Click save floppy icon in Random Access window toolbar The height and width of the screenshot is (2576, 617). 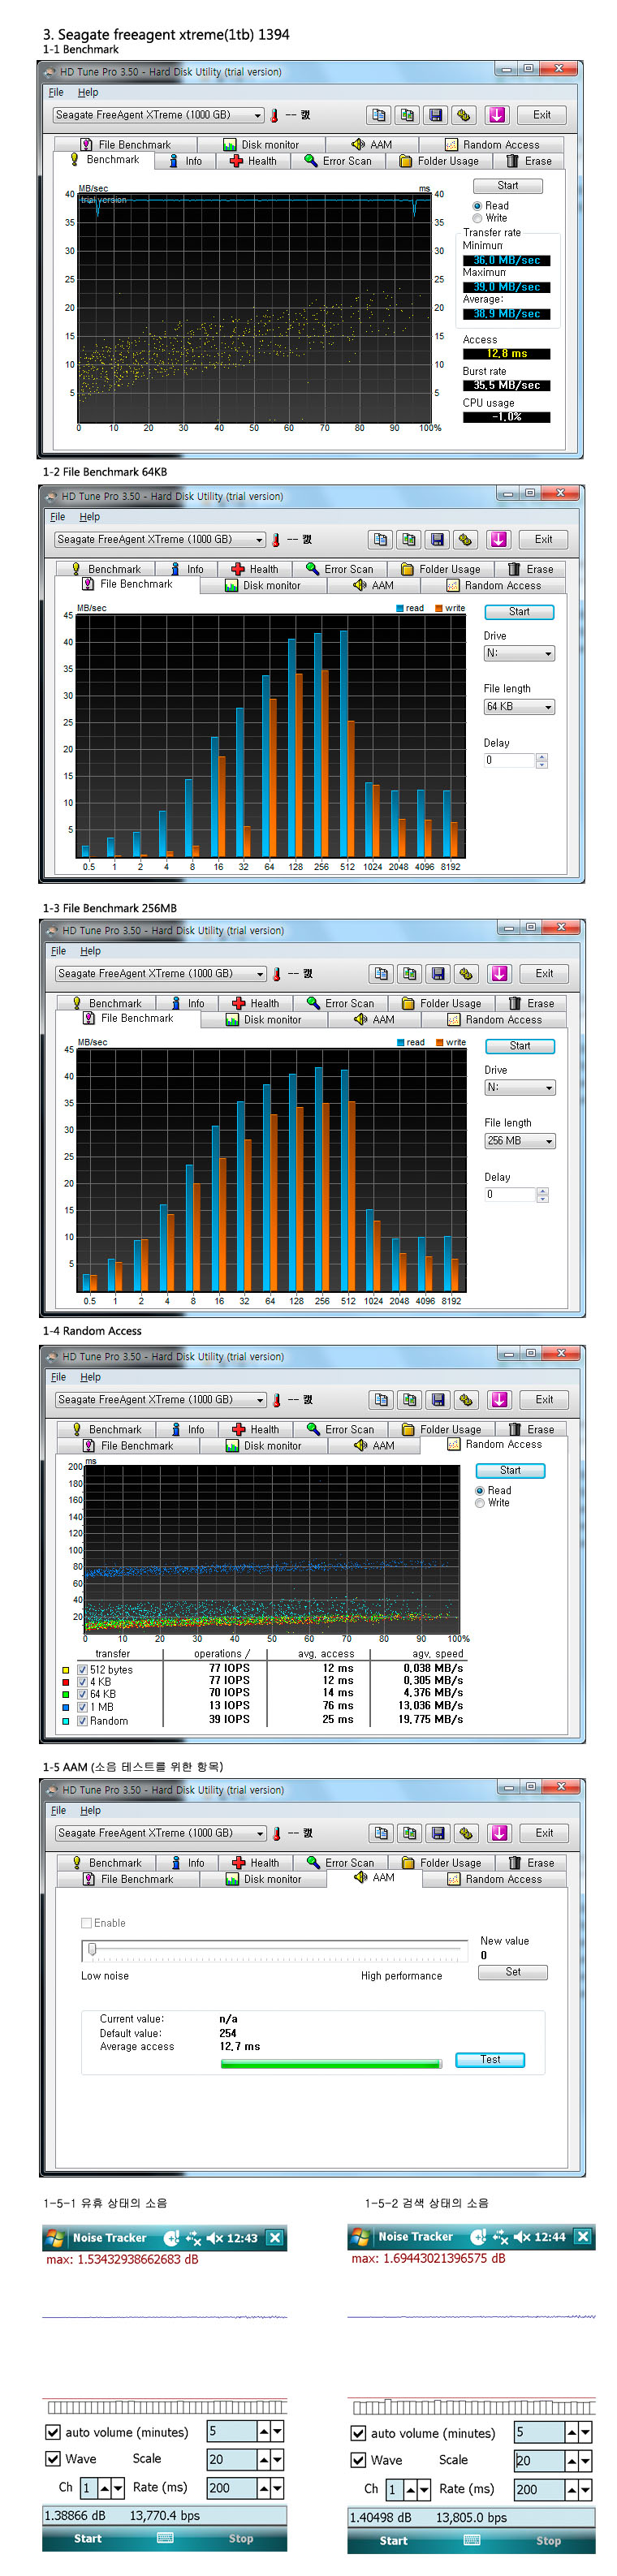(x=438, y=1399)
